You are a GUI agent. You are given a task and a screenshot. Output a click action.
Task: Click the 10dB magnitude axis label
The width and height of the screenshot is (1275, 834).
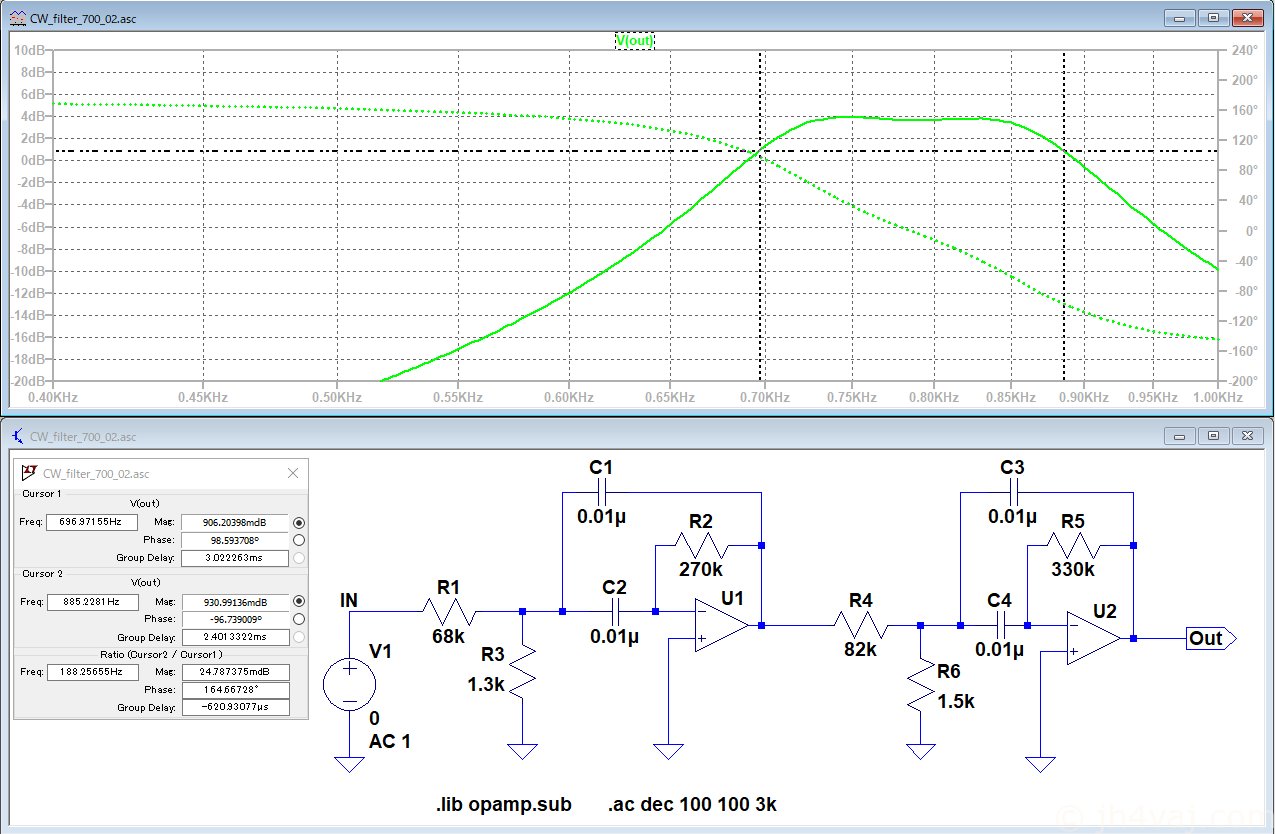tap(30, 49)
